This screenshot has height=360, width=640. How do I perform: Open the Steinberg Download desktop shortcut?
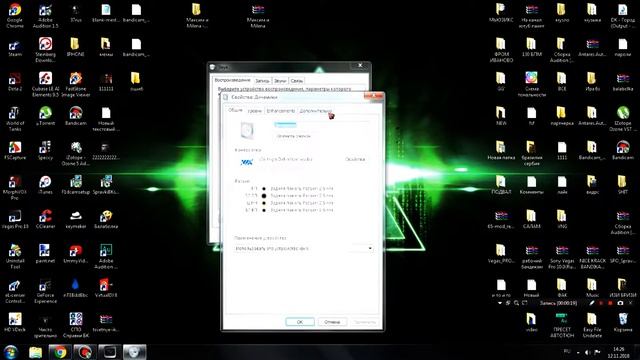click(x=45, y=50)
